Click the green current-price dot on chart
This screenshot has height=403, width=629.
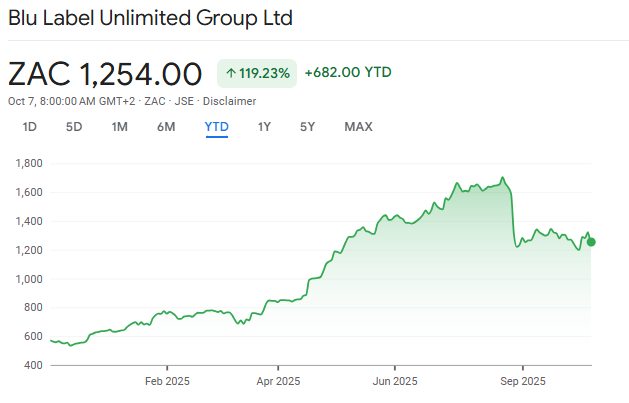(x=591, y=242)
